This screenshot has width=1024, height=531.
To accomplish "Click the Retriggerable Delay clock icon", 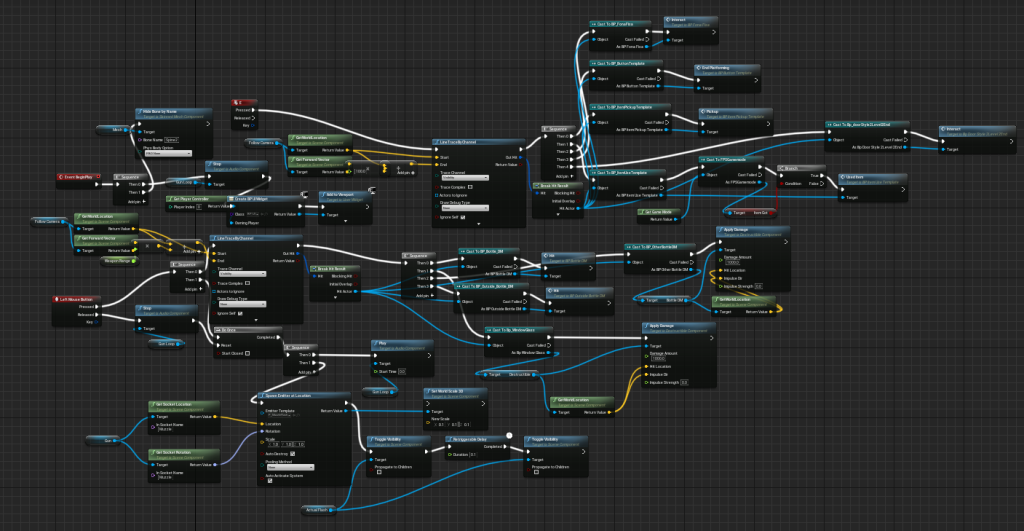I will 508,436.
